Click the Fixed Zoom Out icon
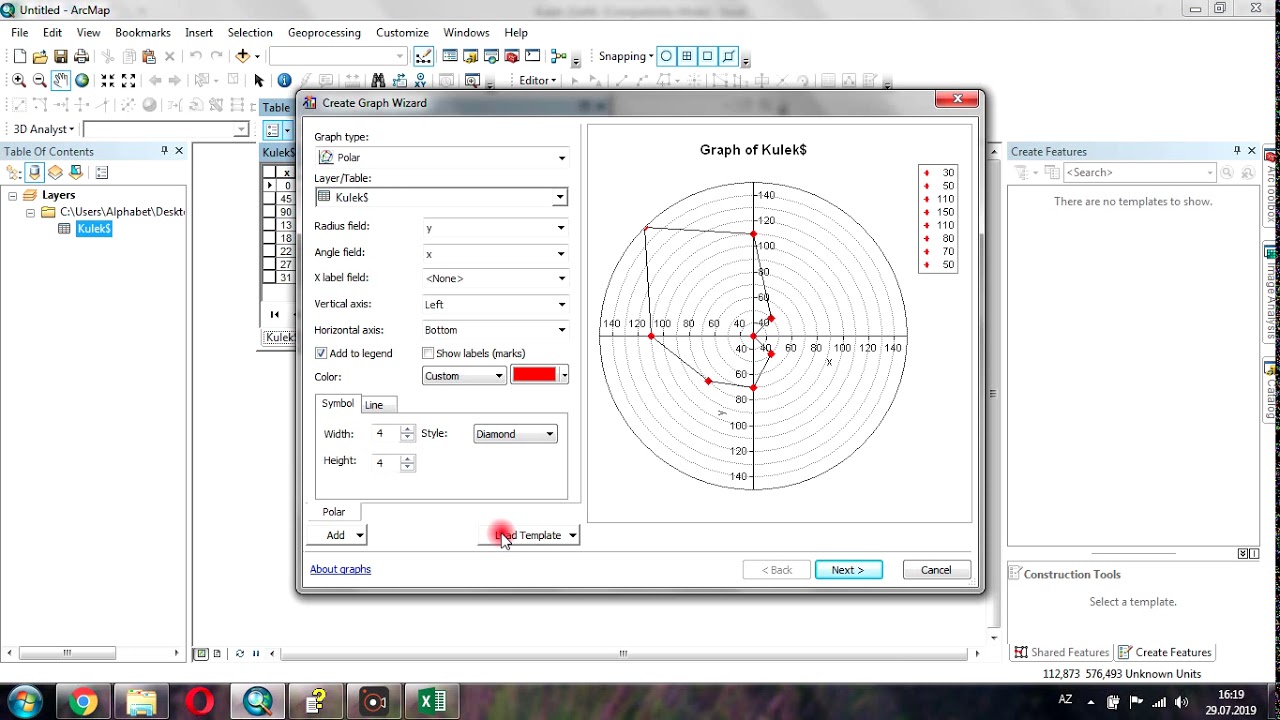The height and width of the screenshot is (720, 1280). pyautogui.click(x=128, y=80)
